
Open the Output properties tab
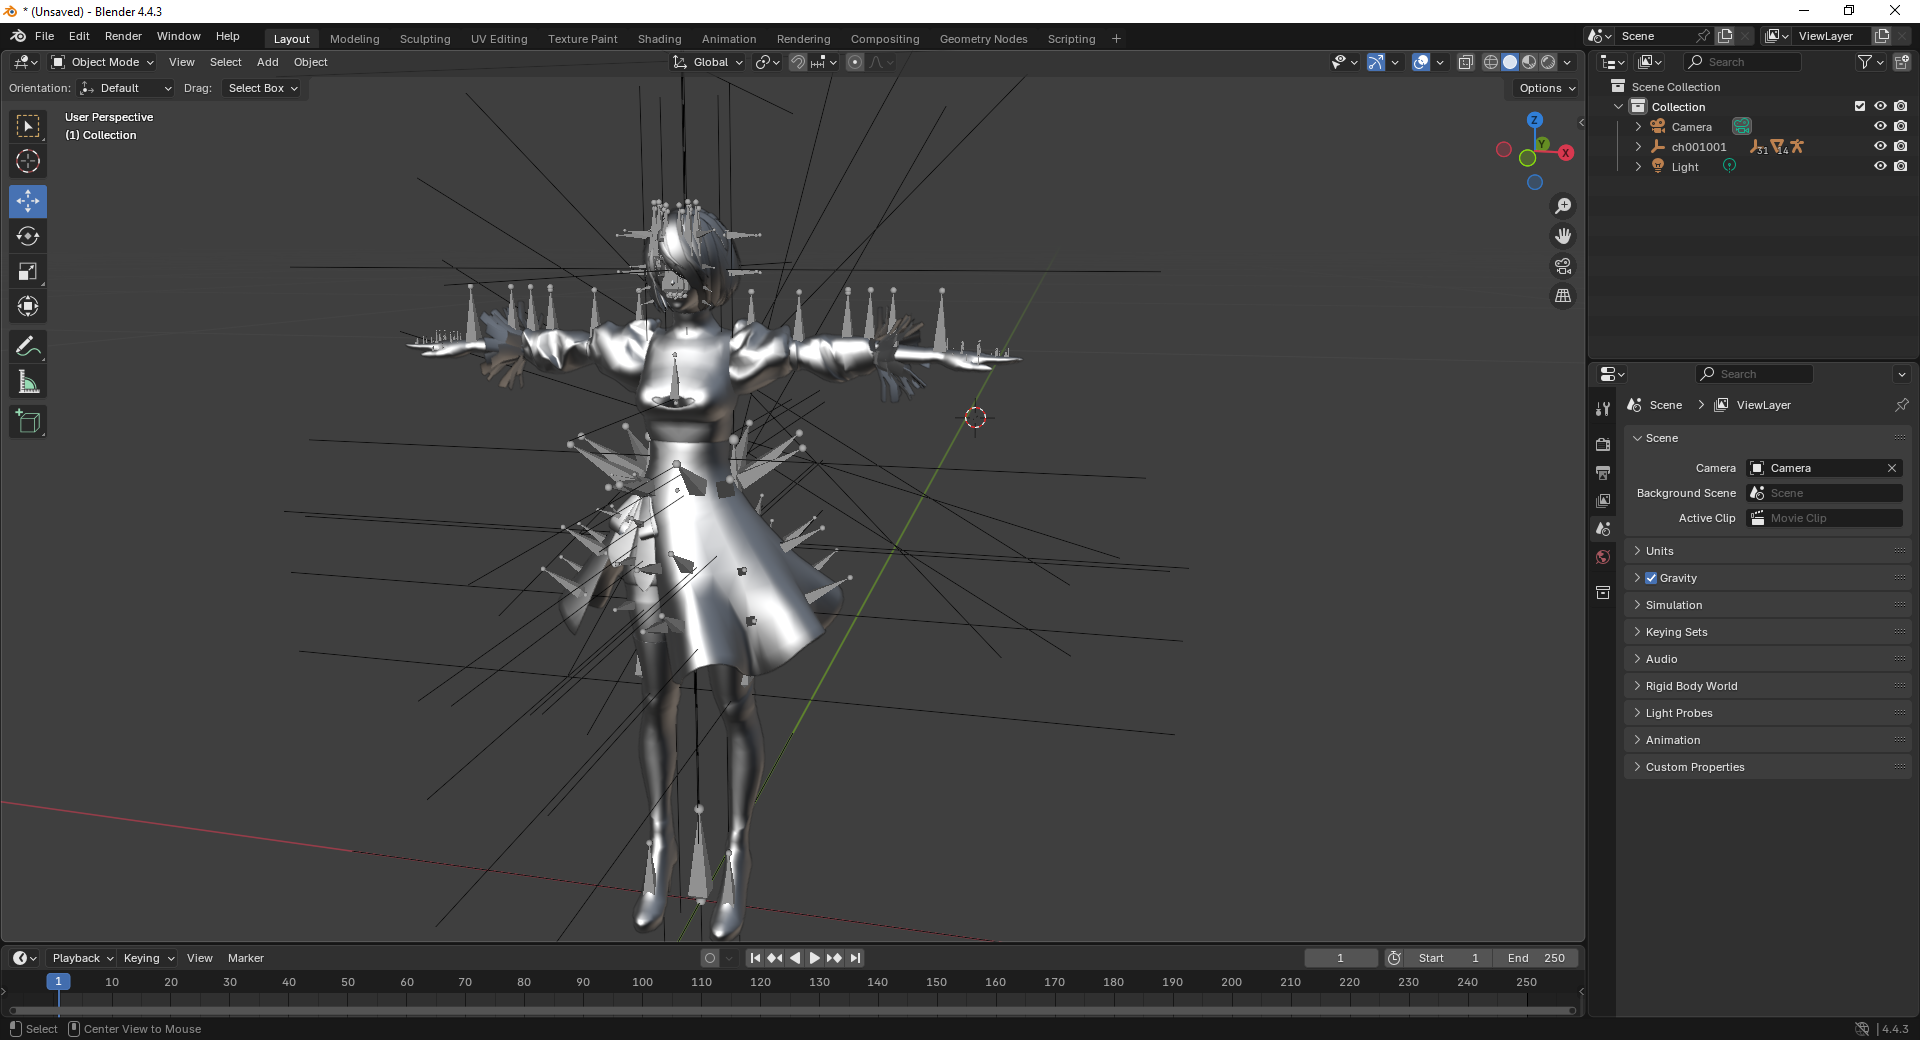1603,472
